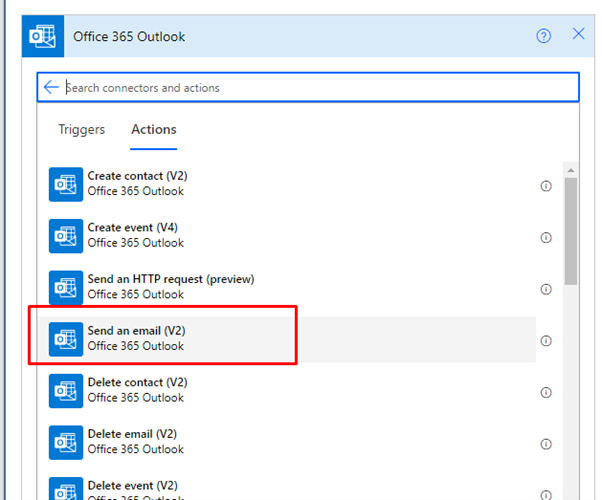Viewport: 602px width, 500px height.
Task: Show info for Send an email (V2)
Action: pyautogui.click(x=546, y=341)
